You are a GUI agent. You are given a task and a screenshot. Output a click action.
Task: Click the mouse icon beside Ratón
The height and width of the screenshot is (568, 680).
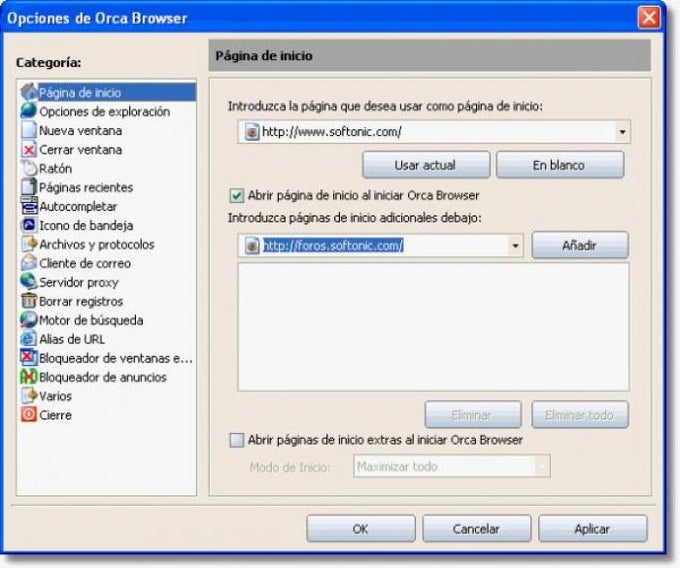(29, 168)
